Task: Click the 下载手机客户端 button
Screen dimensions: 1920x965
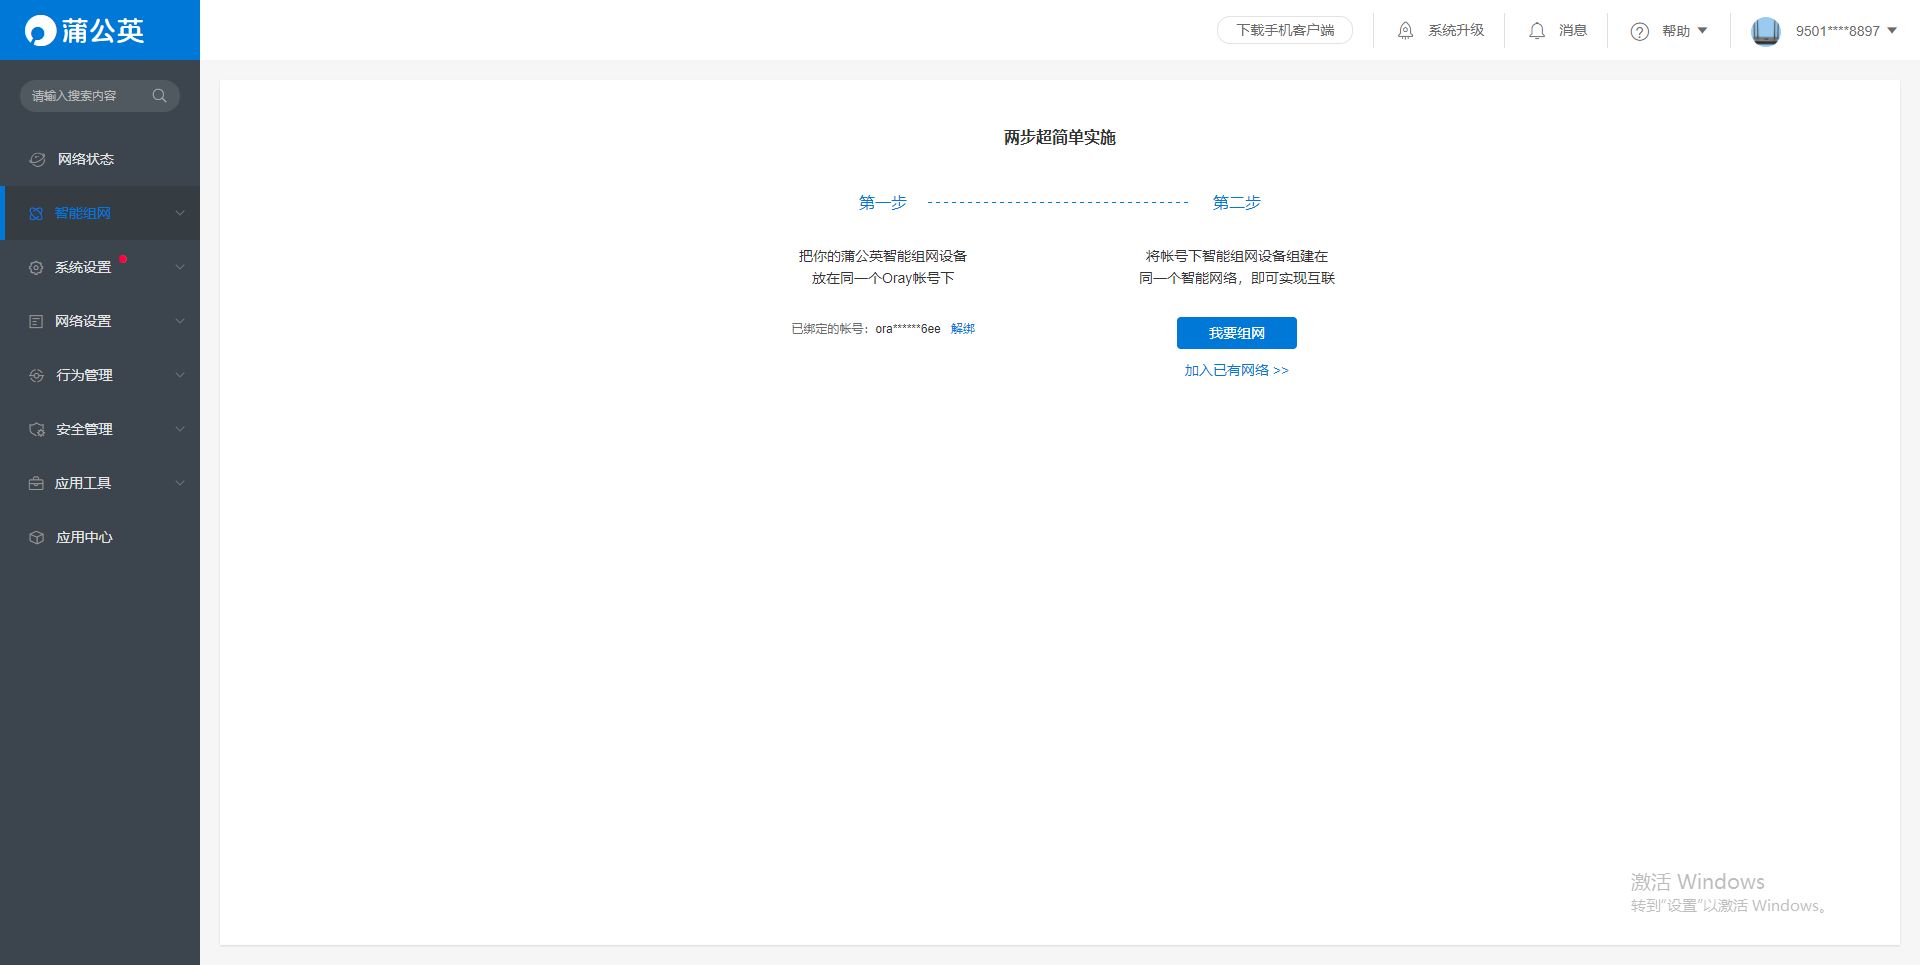Action: click(x=1284, y=31)
